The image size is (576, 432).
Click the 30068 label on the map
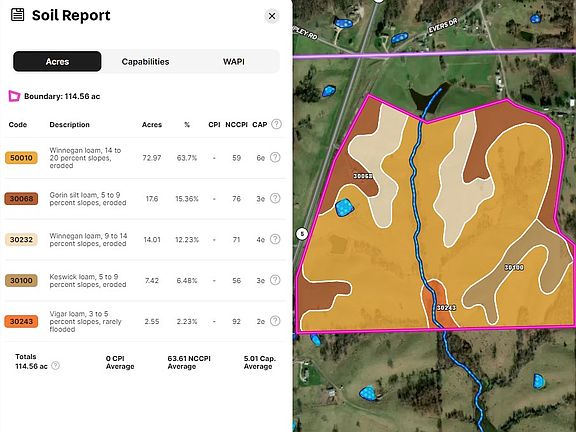click(x=363, y=176)
